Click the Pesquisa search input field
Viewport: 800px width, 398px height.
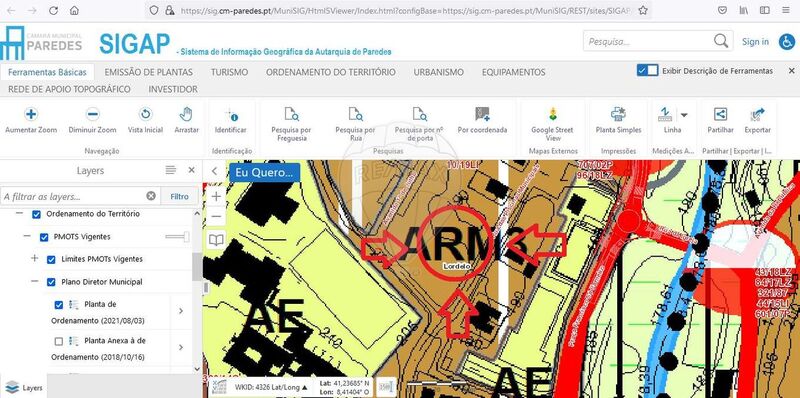(648, 41)
